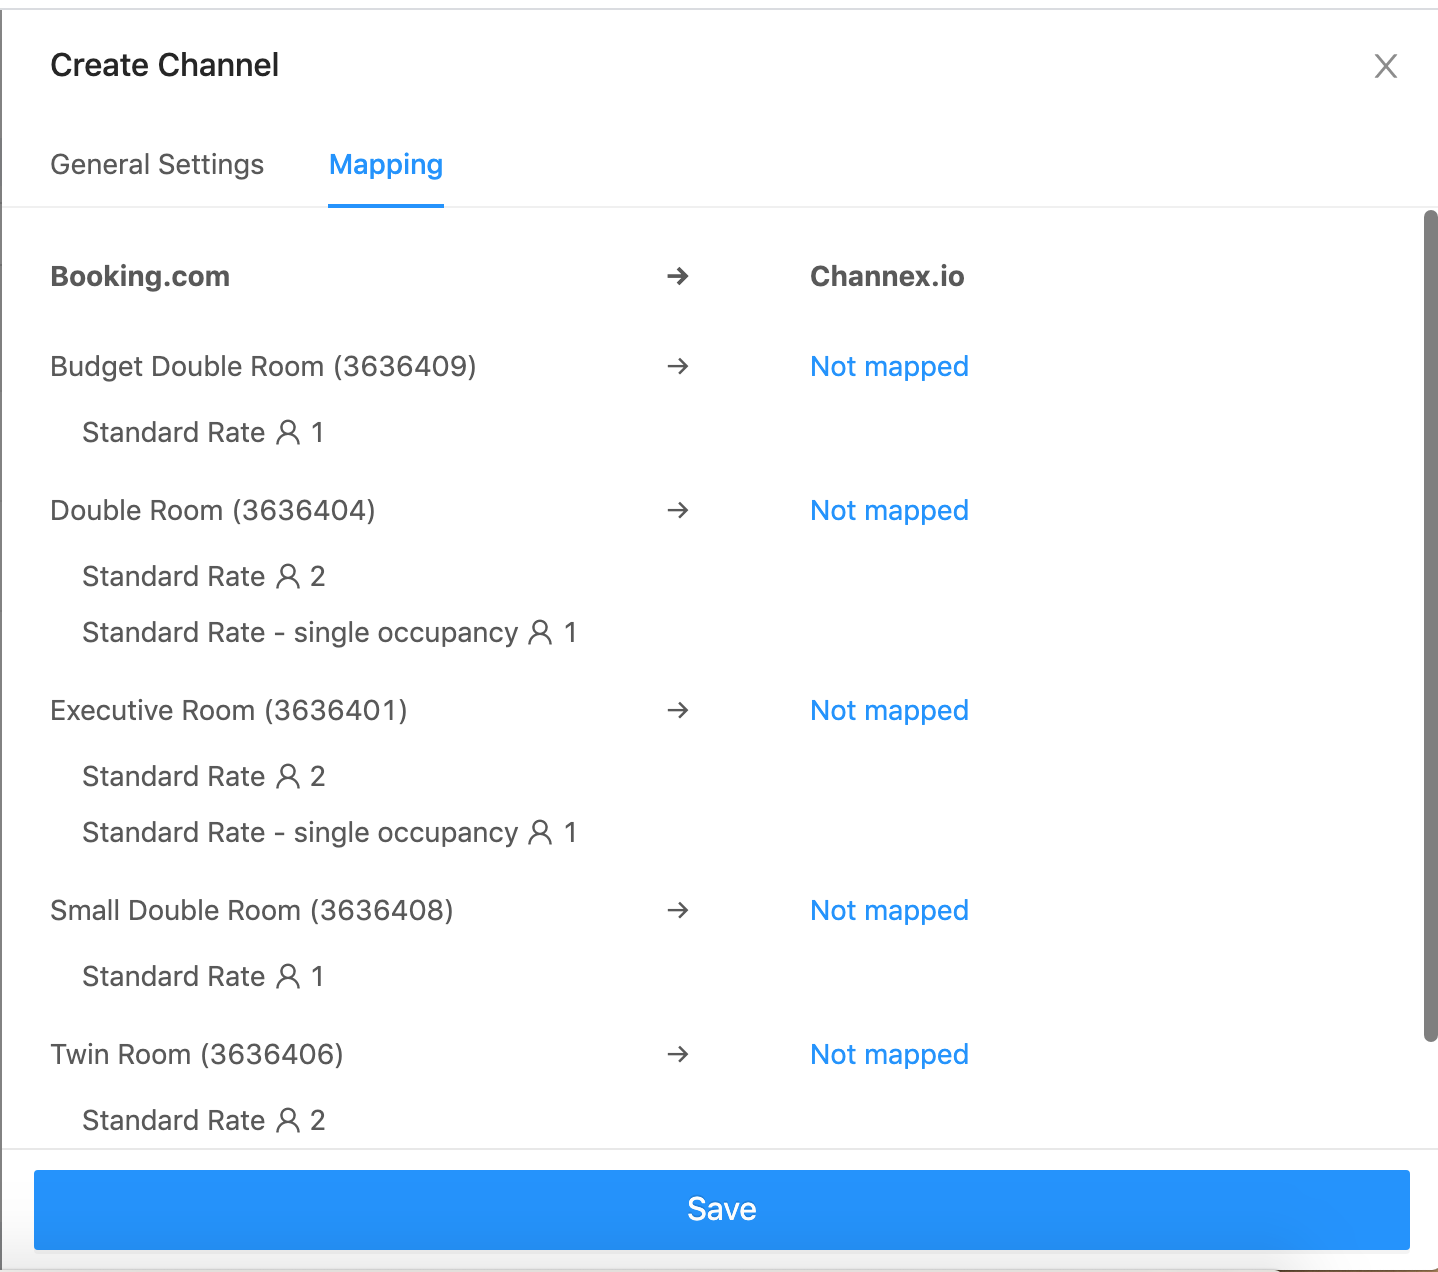Select the Mapping tab
Screen dimensions: 1438x1272
coord(386,164)
